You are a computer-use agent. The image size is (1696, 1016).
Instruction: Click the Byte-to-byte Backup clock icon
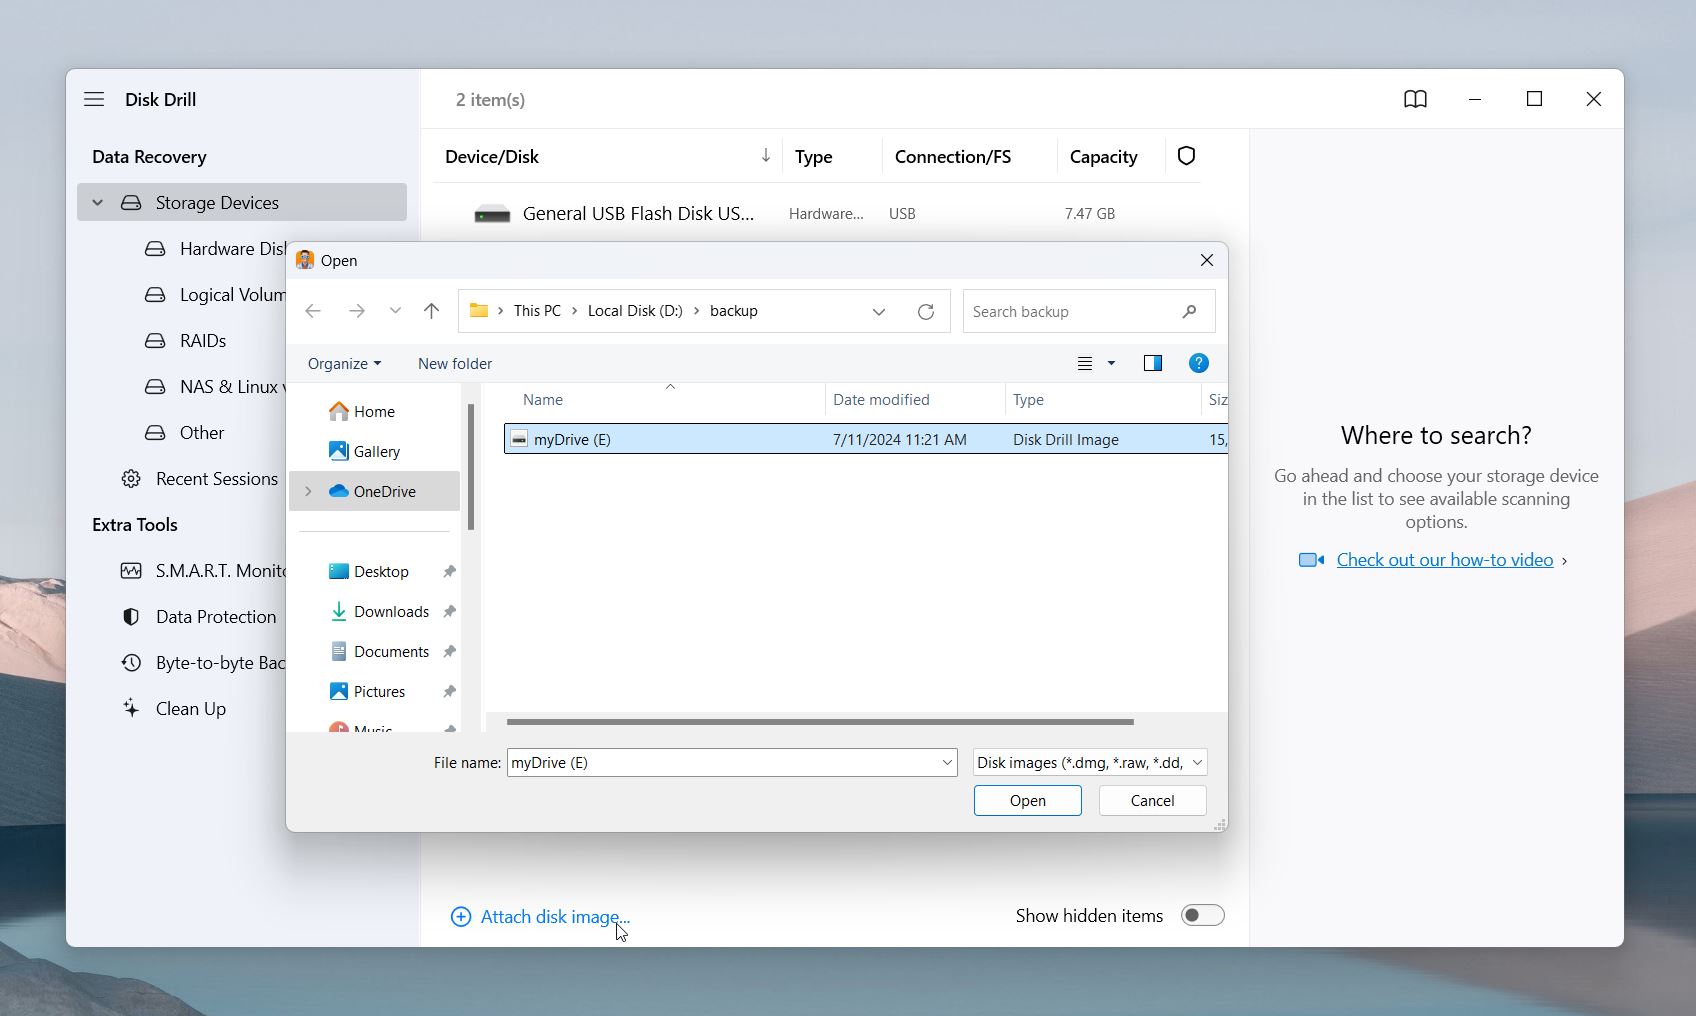click(131, 663)
